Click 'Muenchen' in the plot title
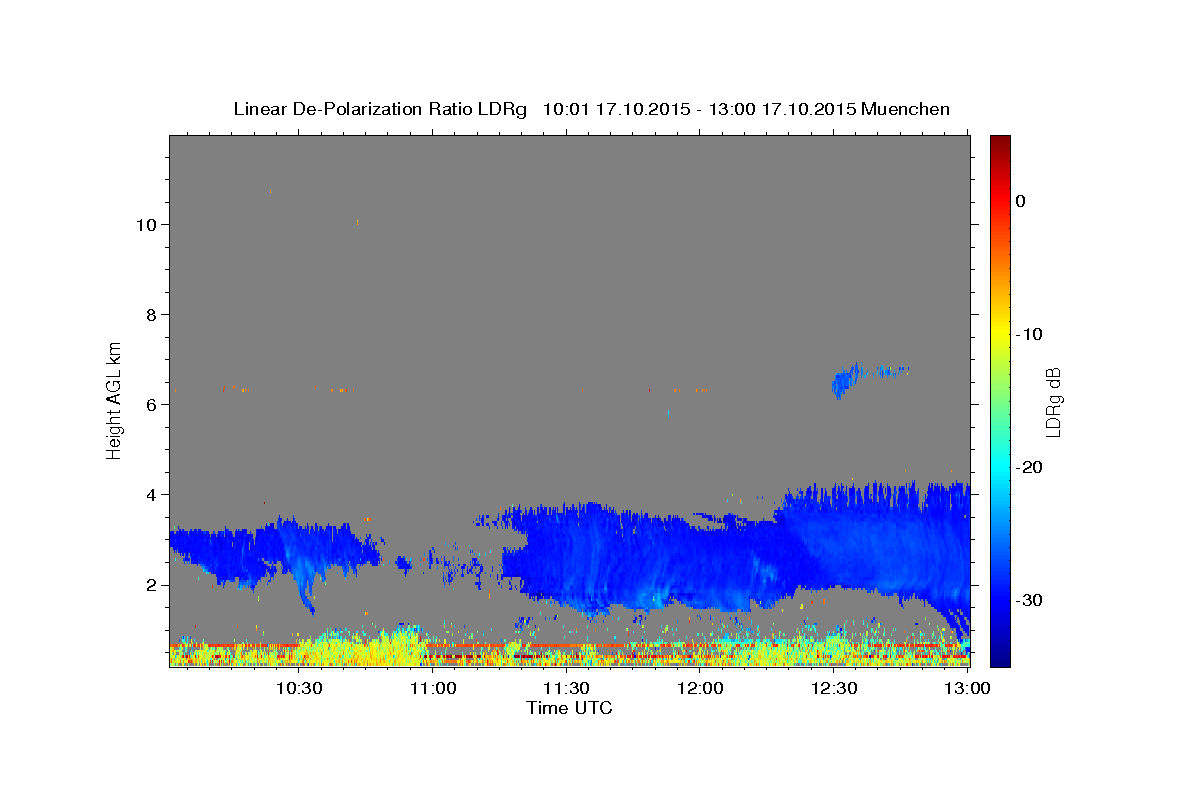 [905, 109]
